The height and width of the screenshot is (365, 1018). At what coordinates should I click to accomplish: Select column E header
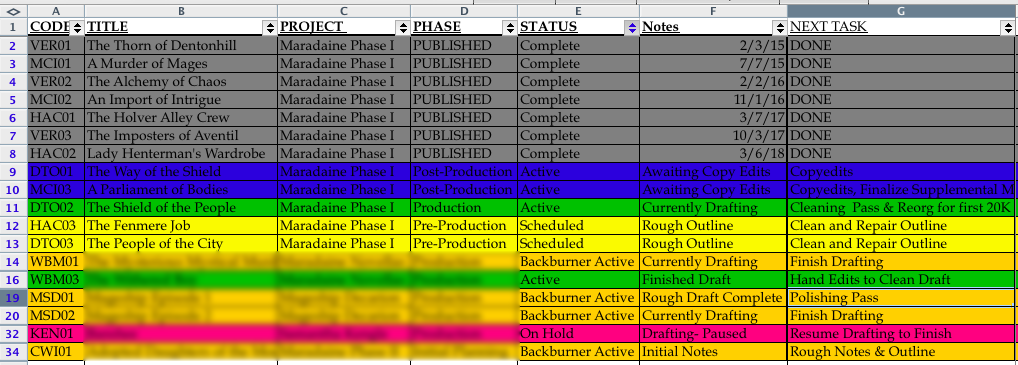click(578, 11)
